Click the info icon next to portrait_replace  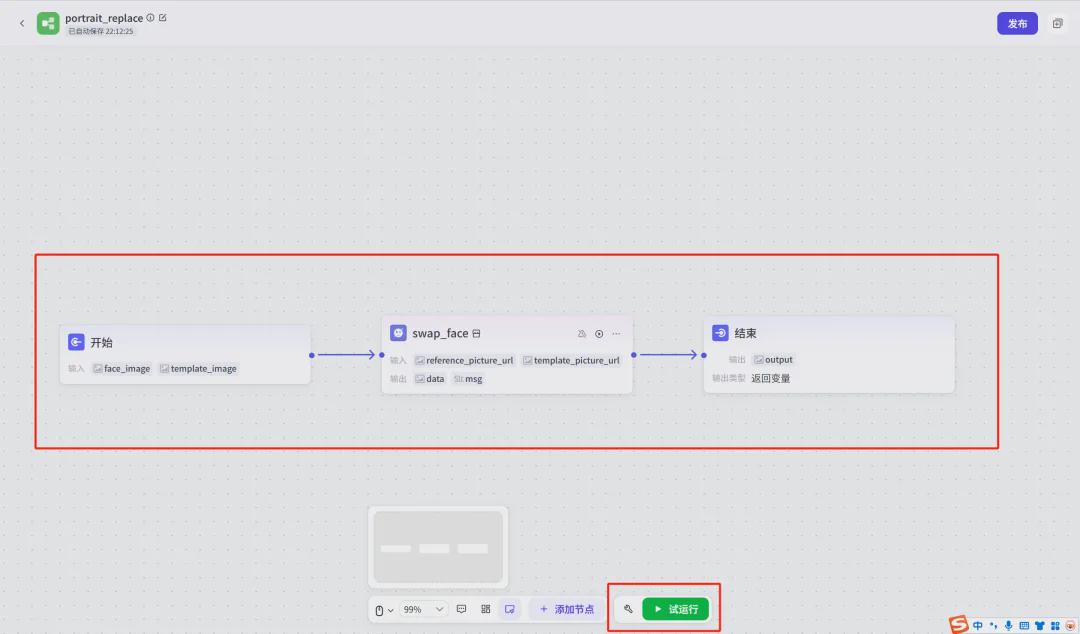[x=151, y=18]
